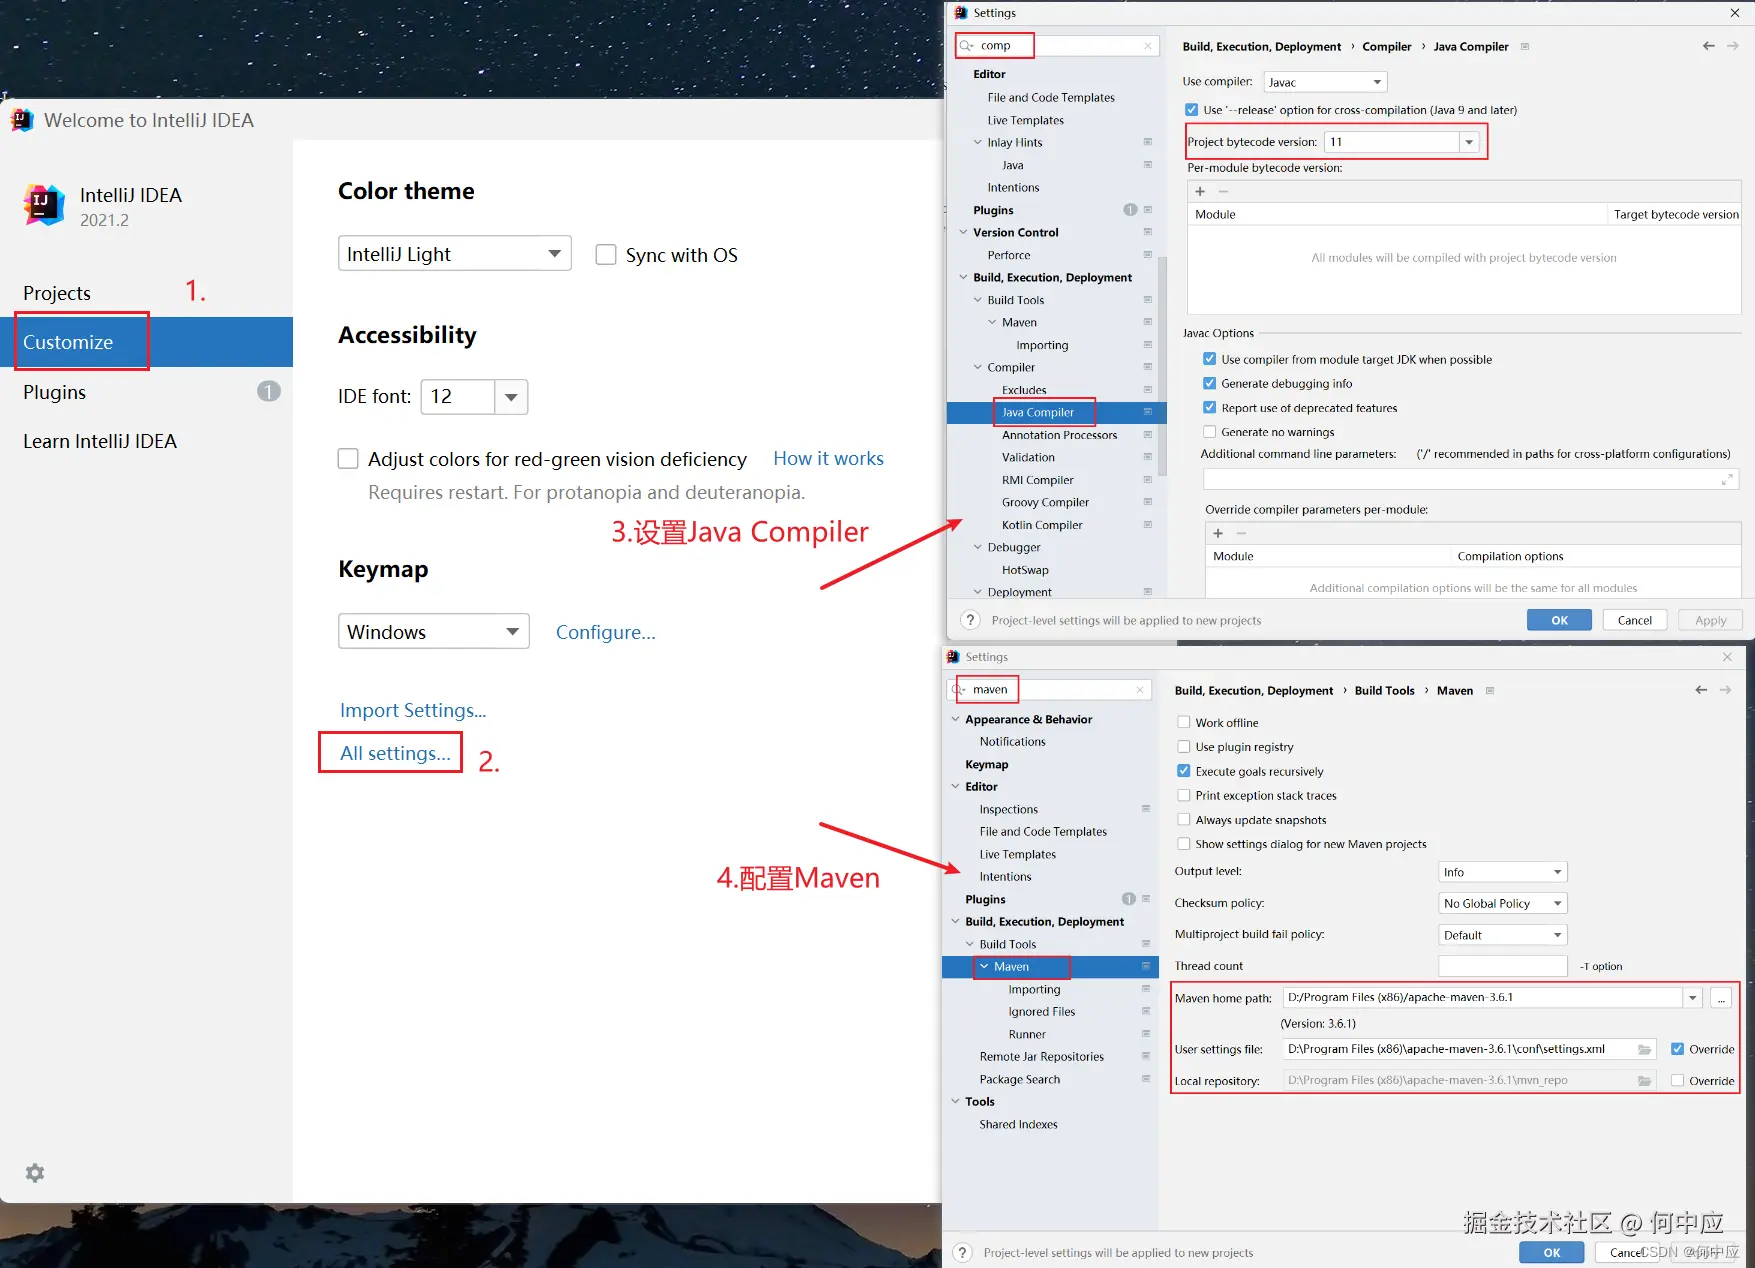Clear the 'maven' search field
Screen dimensions: 1755x1268
1139,690
